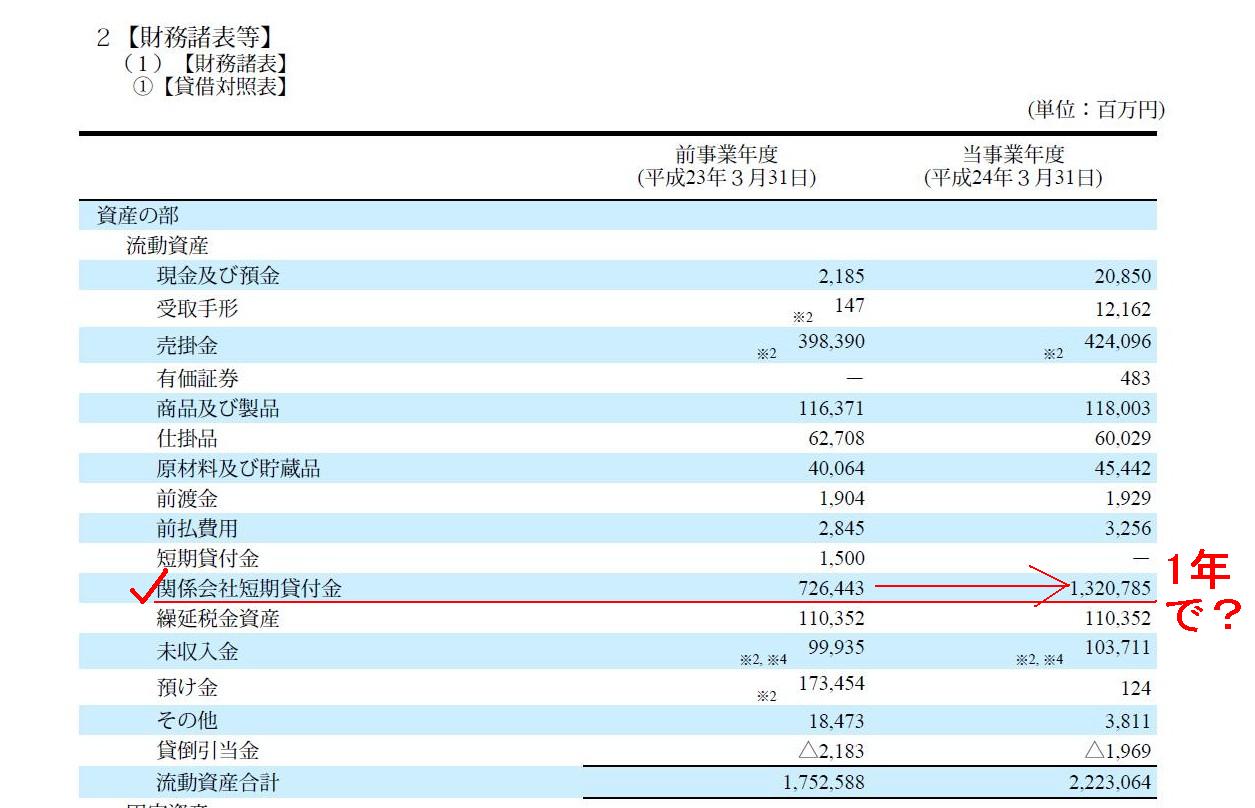1255x808 pixels.
Task: Select the 未収入金 row label
Action: coord(197,652)
